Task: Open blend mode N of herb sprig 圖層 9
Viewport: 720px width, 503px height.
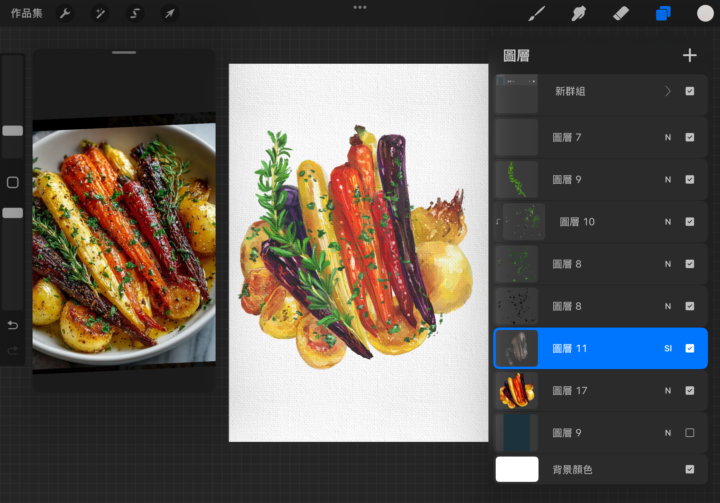Action: tap(668, 180)
